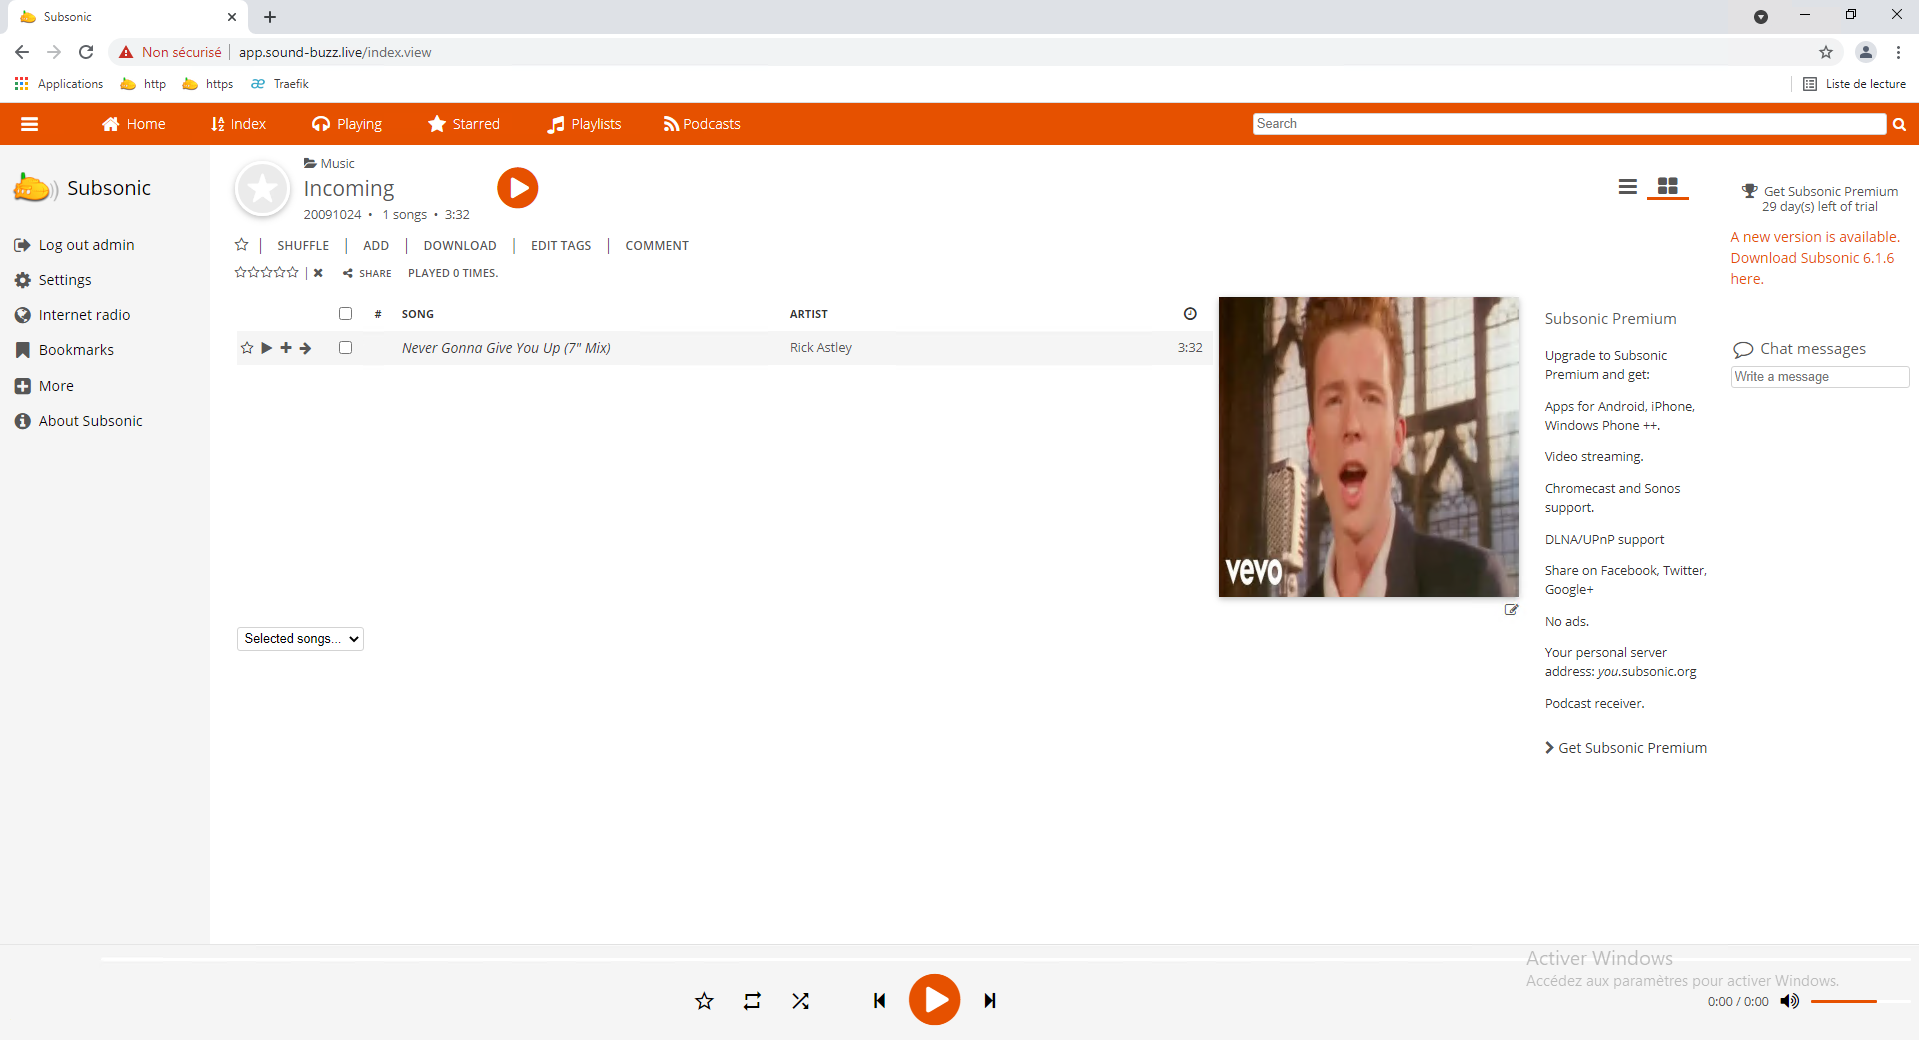
Task: Open the Chrome three-dot menu
Action: pyautogui.click(x=1898, y=52)
